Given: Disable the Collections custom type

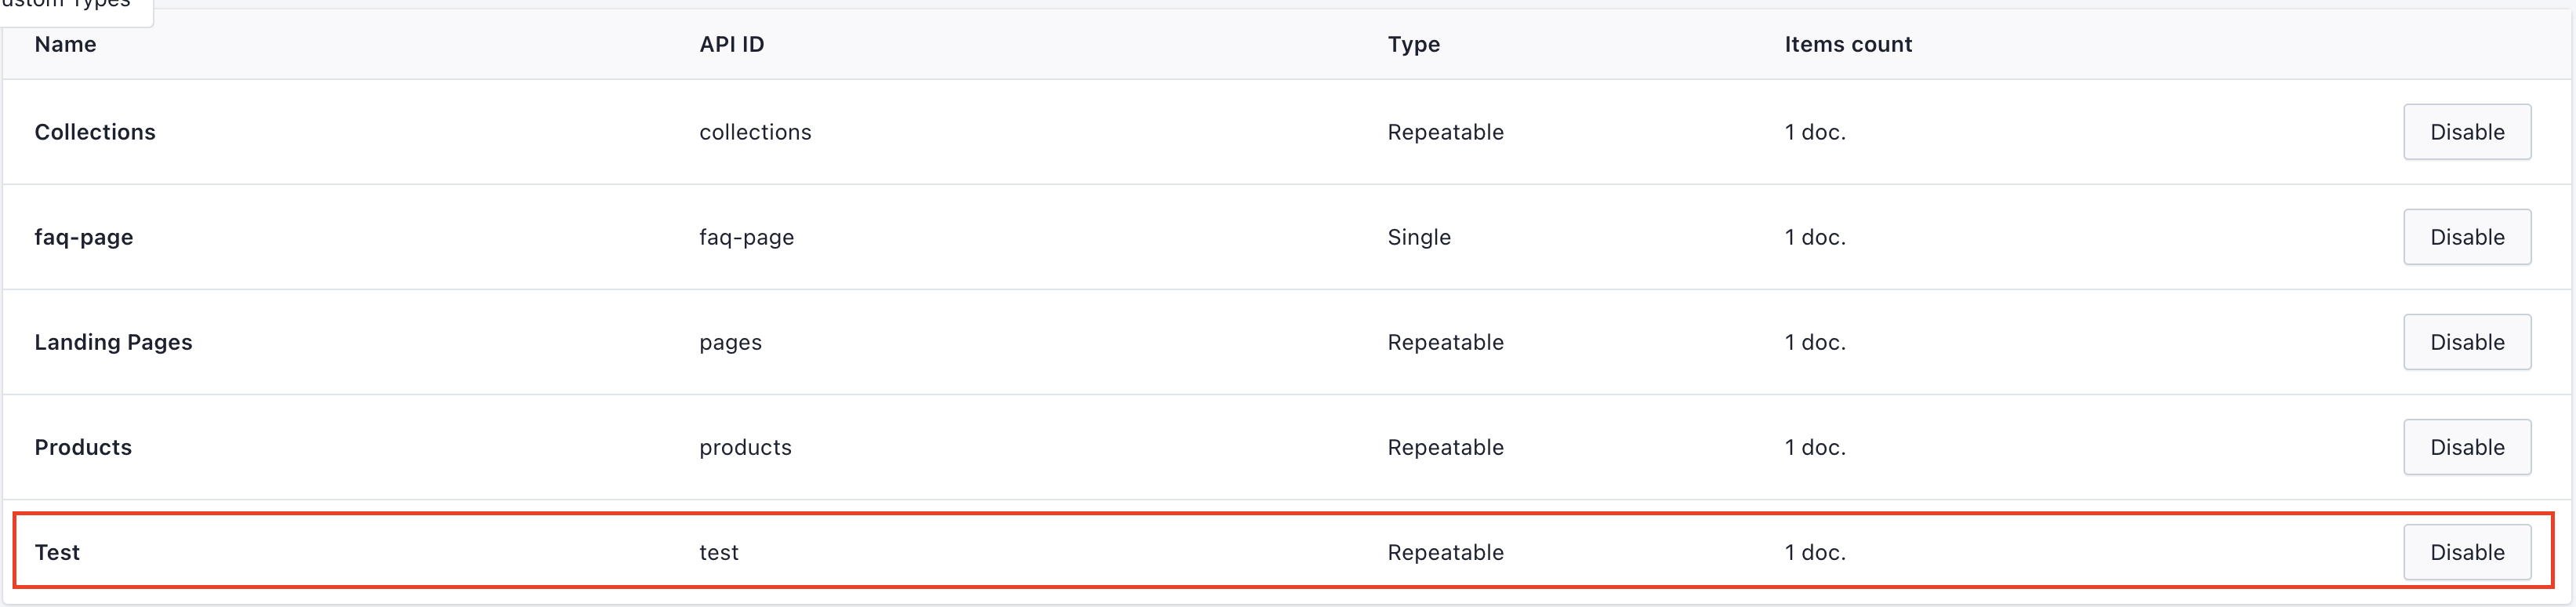Looking at the screenshot, I should [x=2466, y=132].
